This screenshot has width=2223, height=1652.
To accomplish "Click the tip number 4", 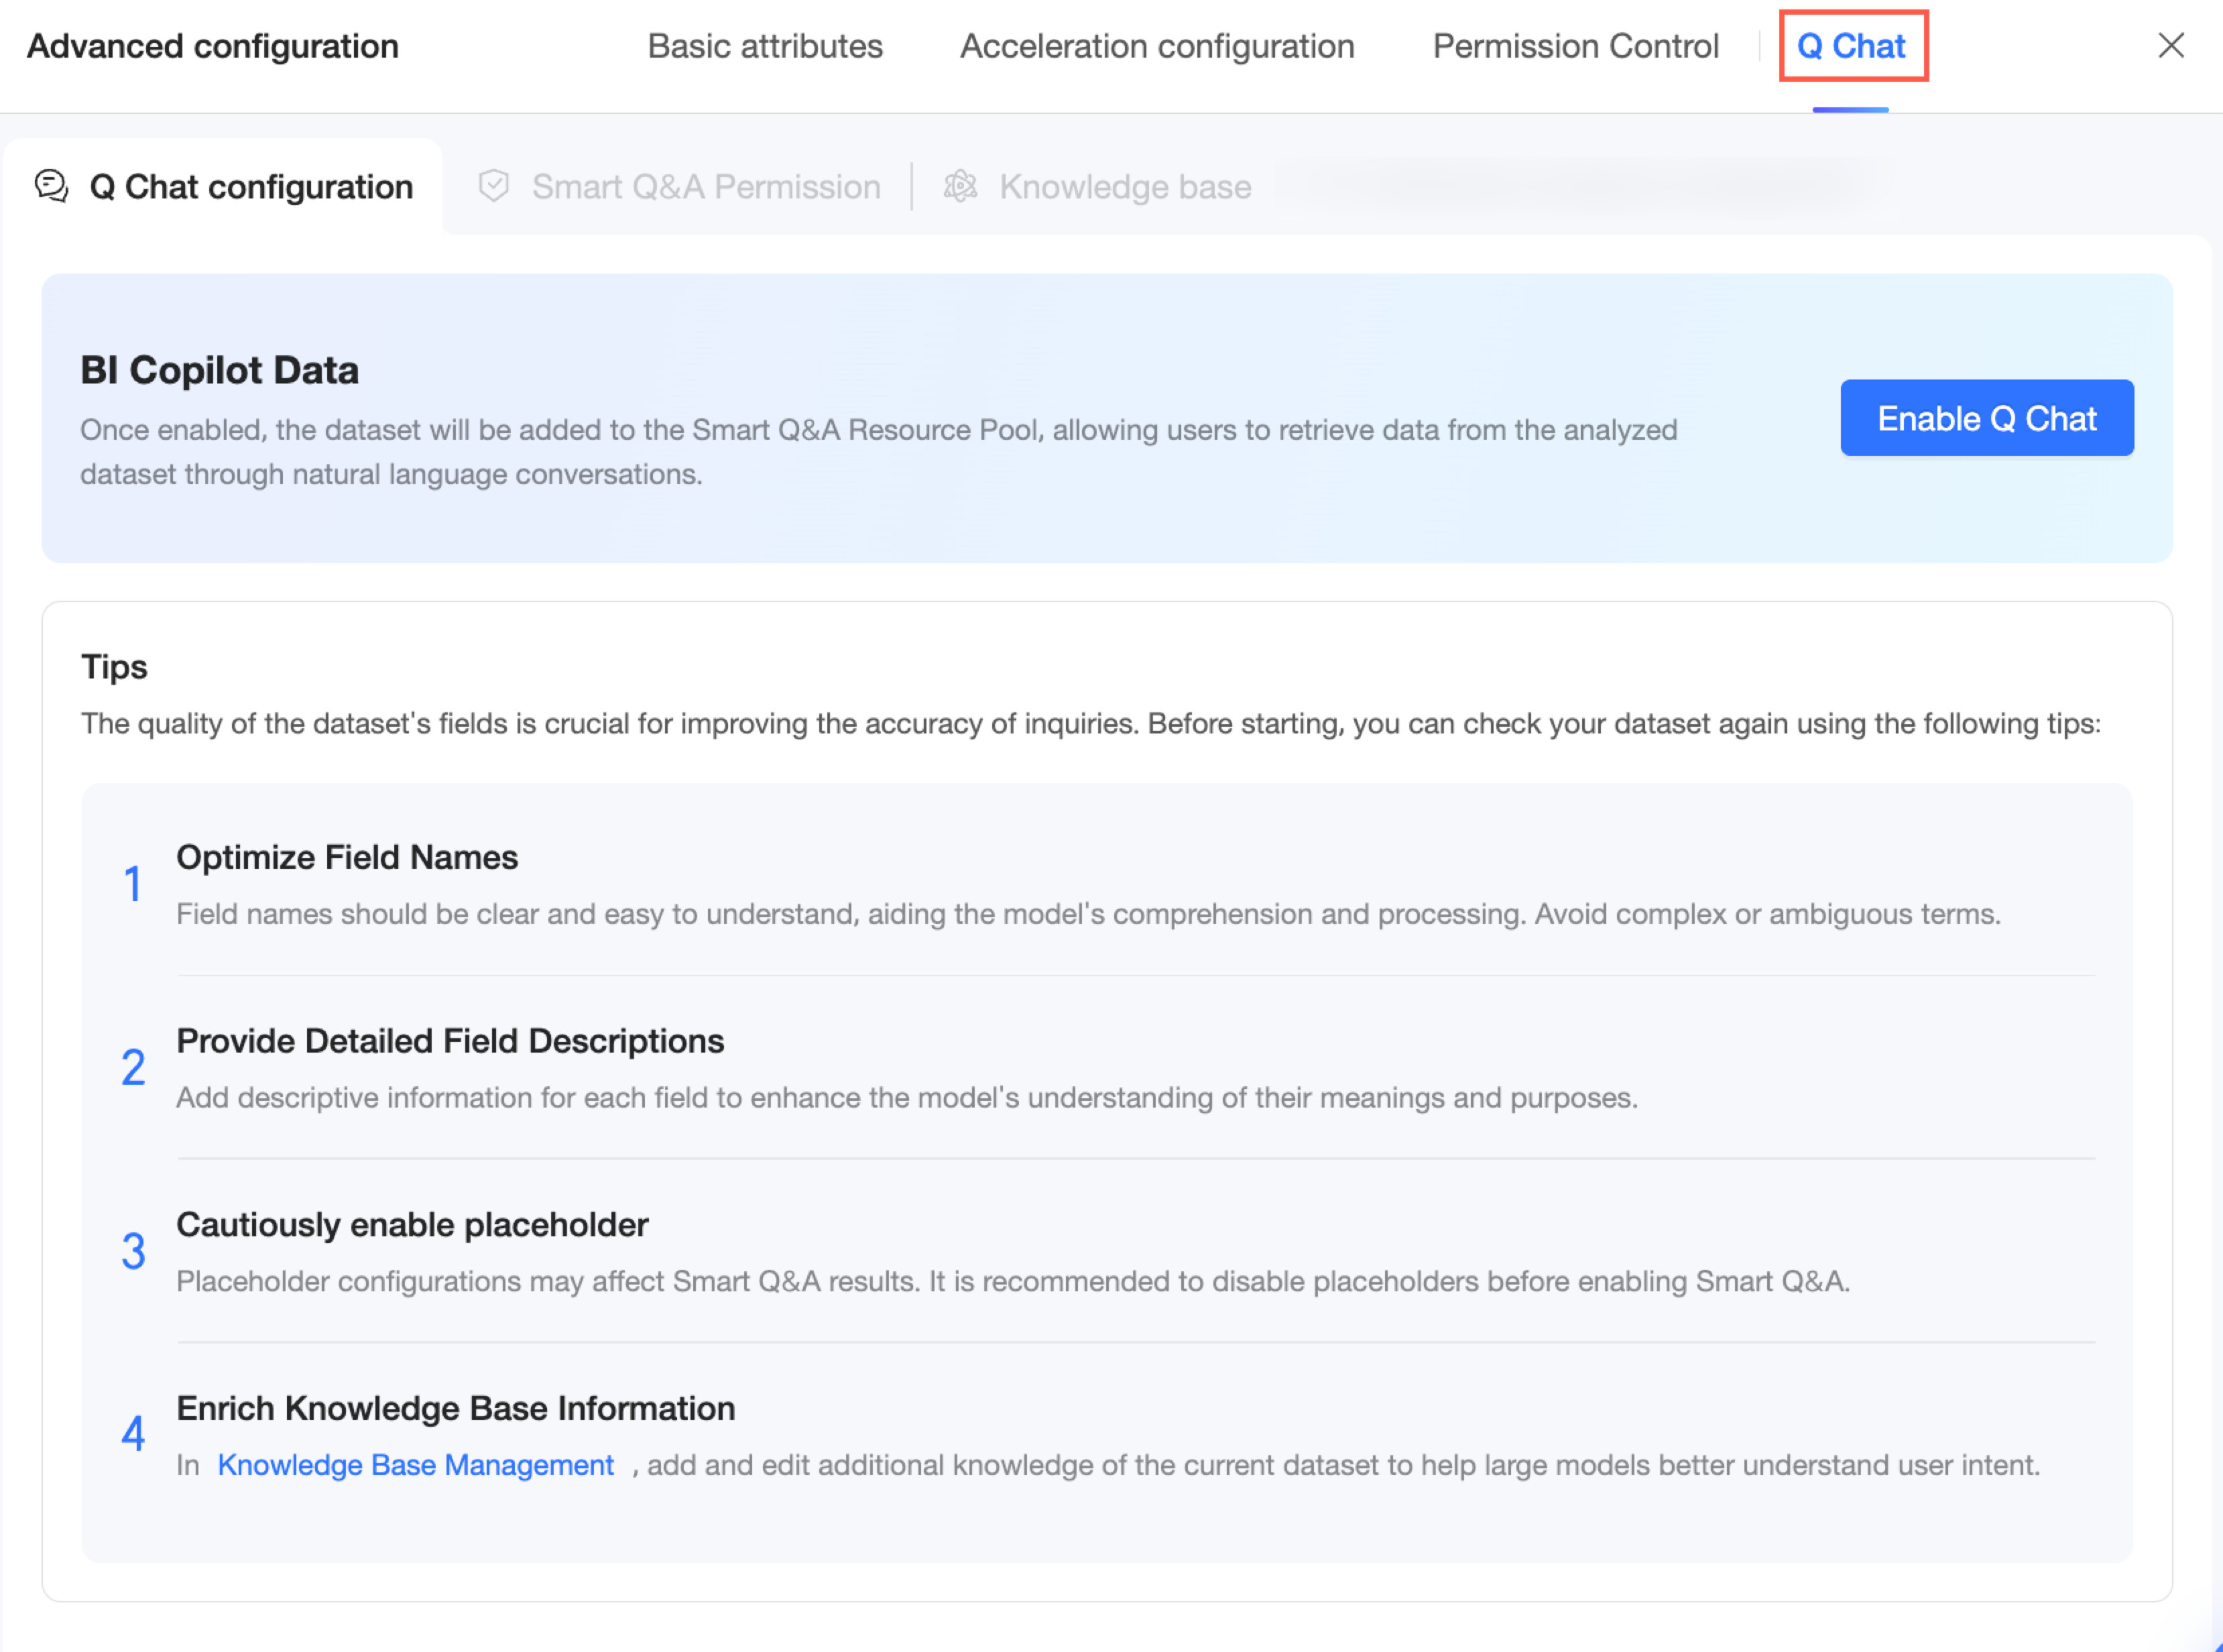I will 133,1434.
